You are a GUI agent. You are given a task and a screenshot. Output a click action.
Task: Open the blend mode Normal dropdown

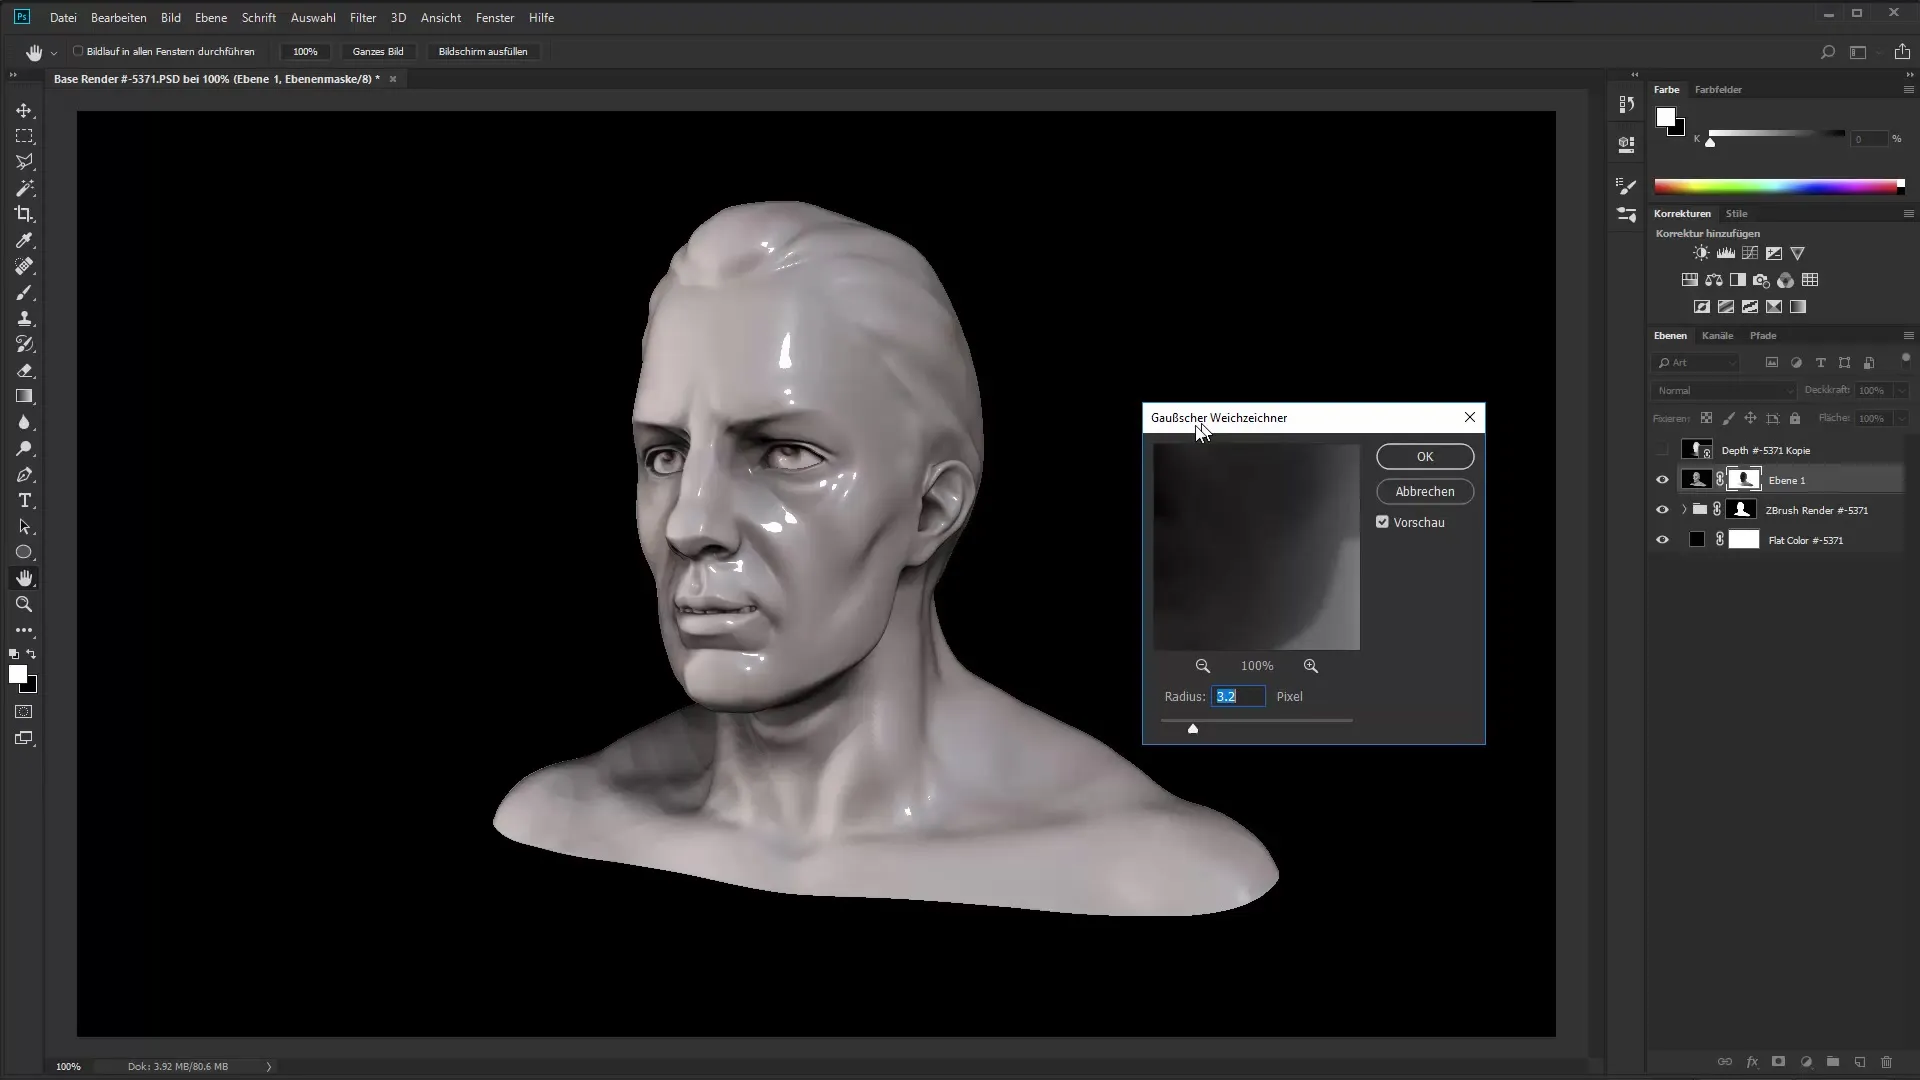pyautogui.click(x=1724, y=390)
